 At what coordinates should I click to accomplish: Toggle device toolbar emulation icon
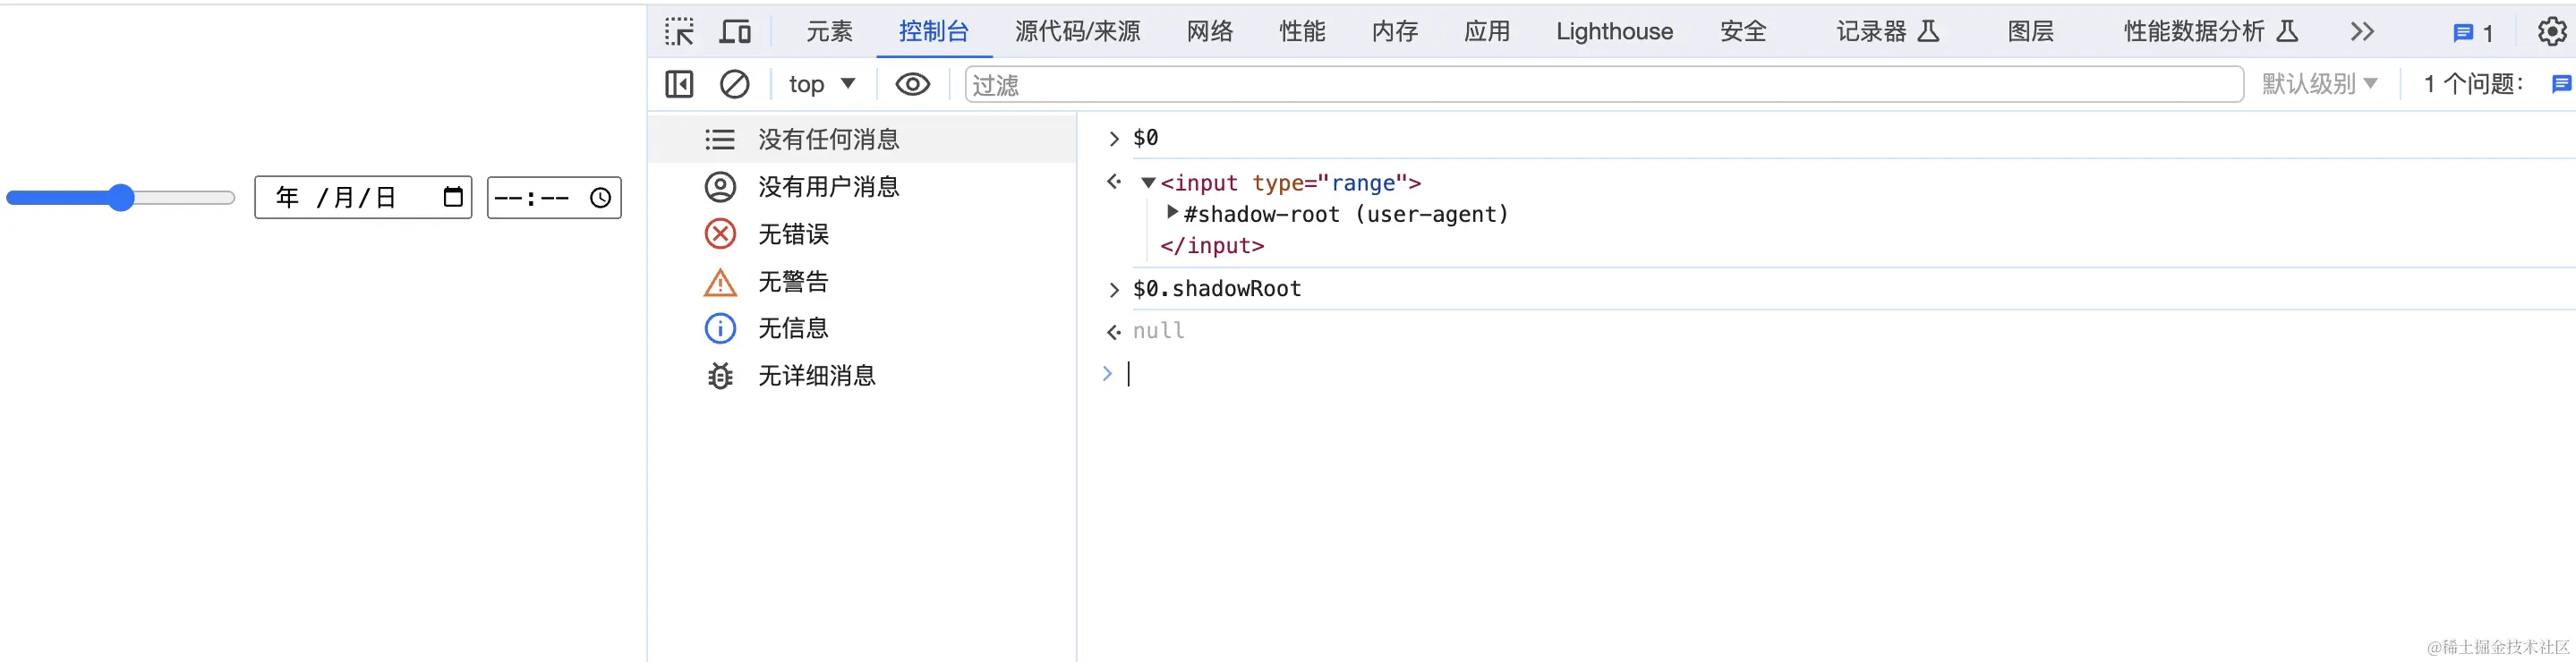tap(736, 32)
